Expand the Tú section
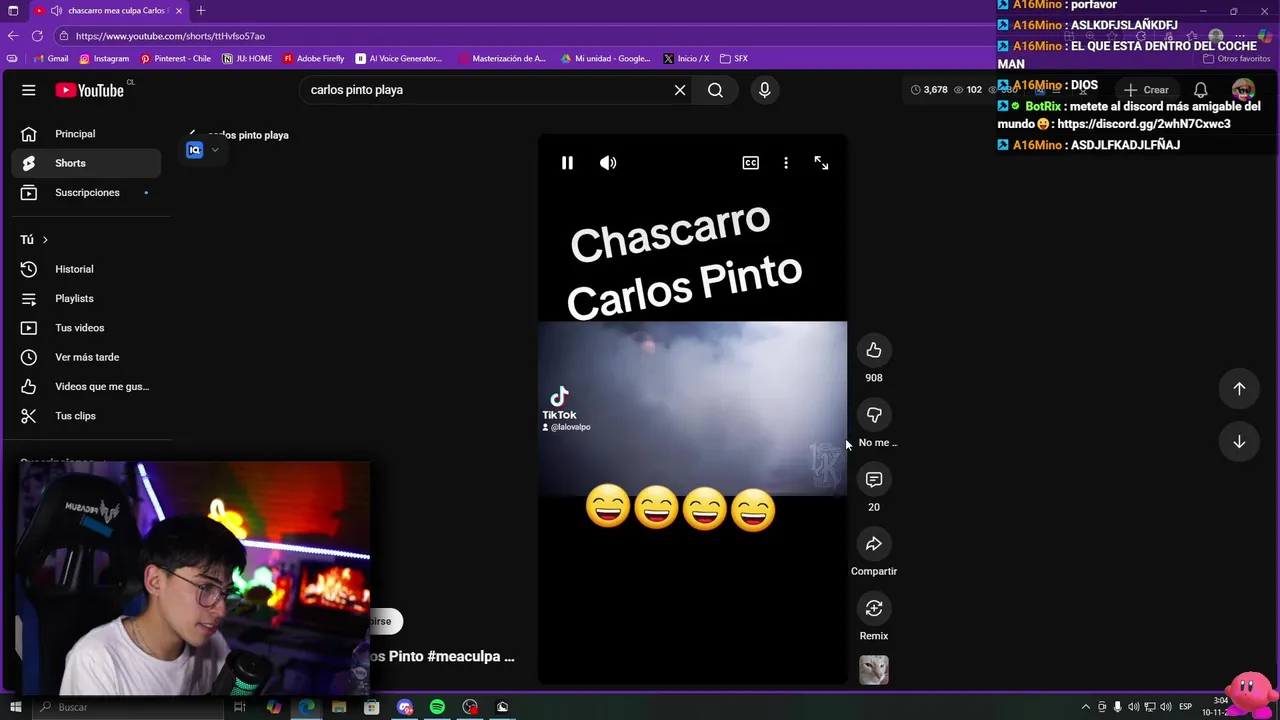This screenshot has height=720, width=1280. pos(34,240)
